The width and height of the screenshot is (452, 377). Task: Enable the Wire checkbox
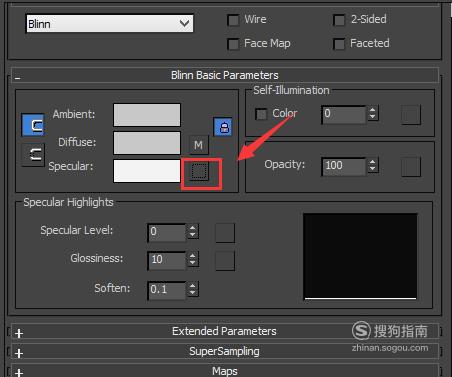pyautogui.click(x=233, y=20)
